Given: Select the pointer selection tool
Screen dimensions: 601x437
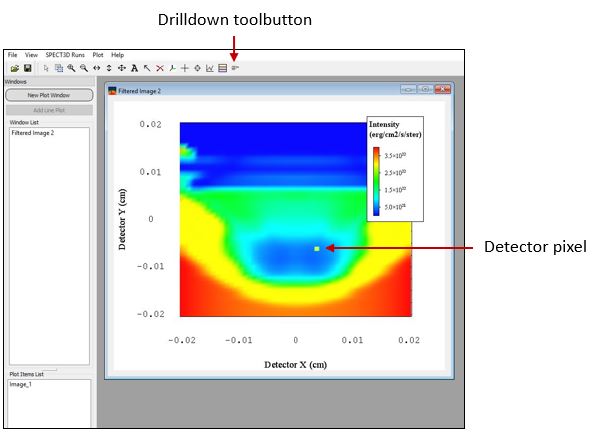Looking at the screenshot, I should point(46,68).
